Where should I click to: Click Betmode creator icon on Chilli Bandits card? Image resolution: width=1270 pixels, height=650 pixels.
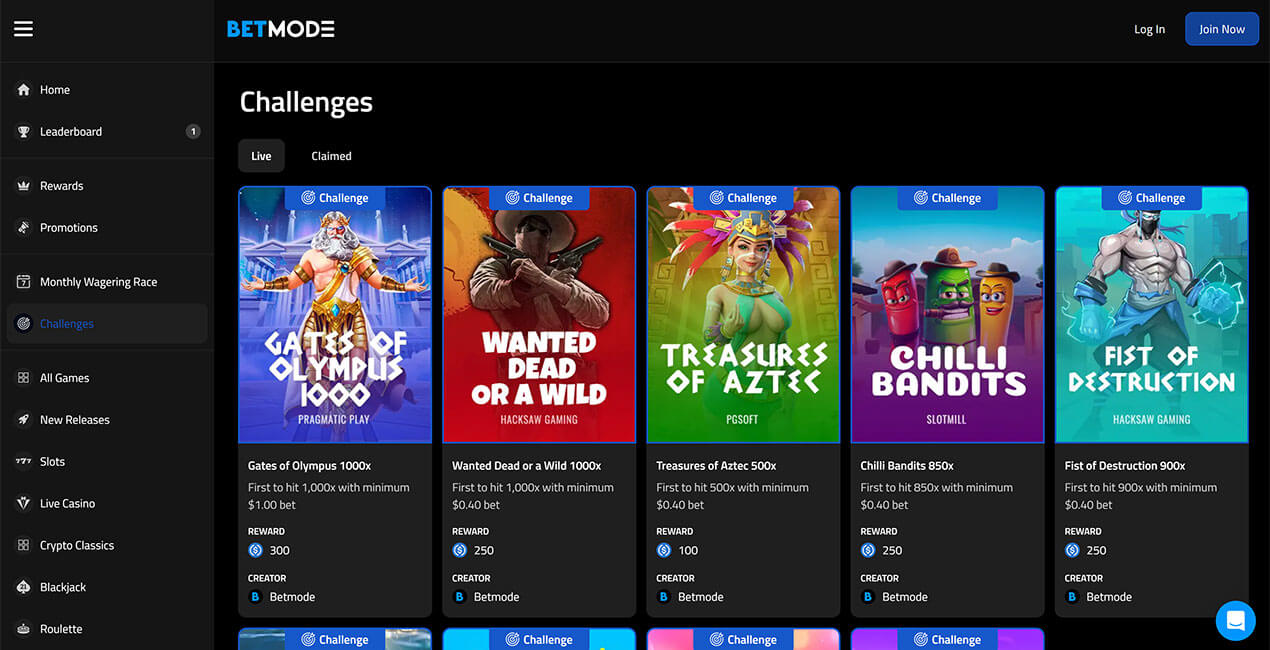point(868,597)
